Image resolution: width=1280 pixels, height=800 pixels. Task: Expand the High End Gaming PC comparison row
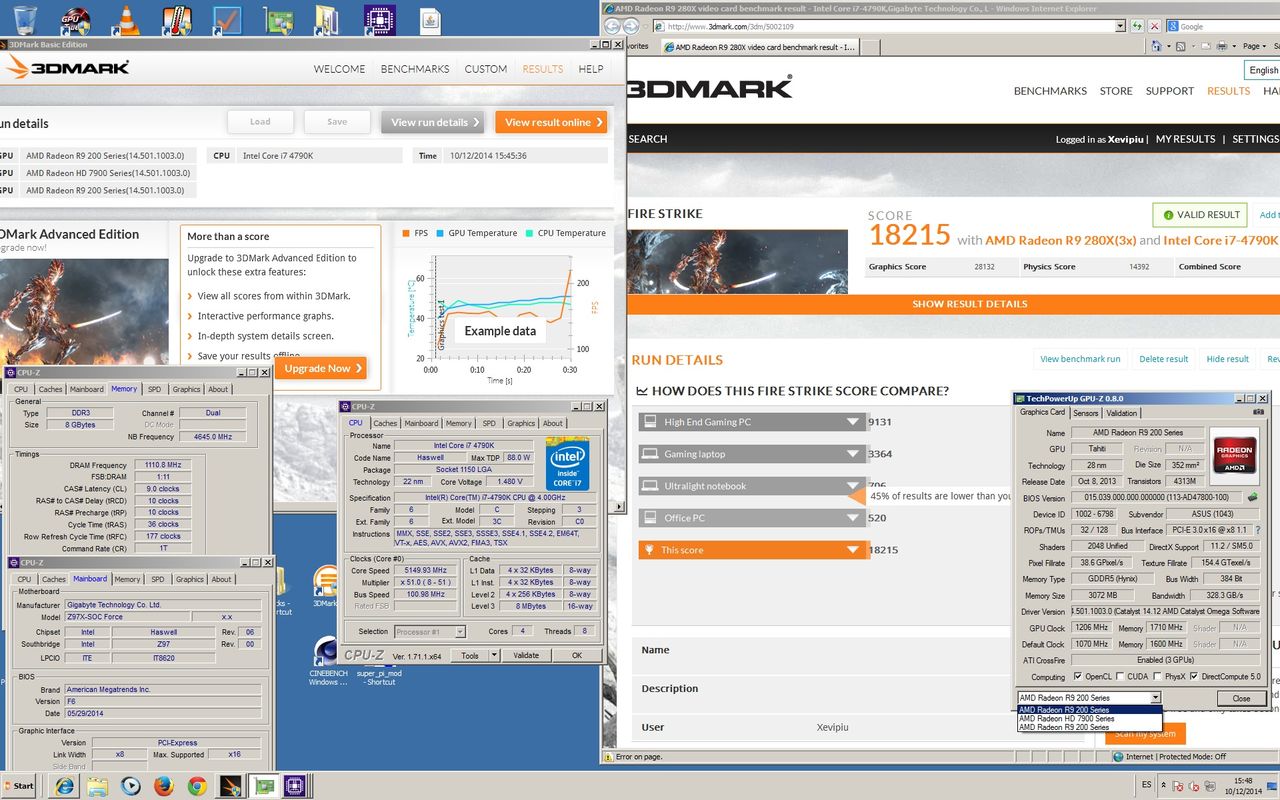point(852,422)
